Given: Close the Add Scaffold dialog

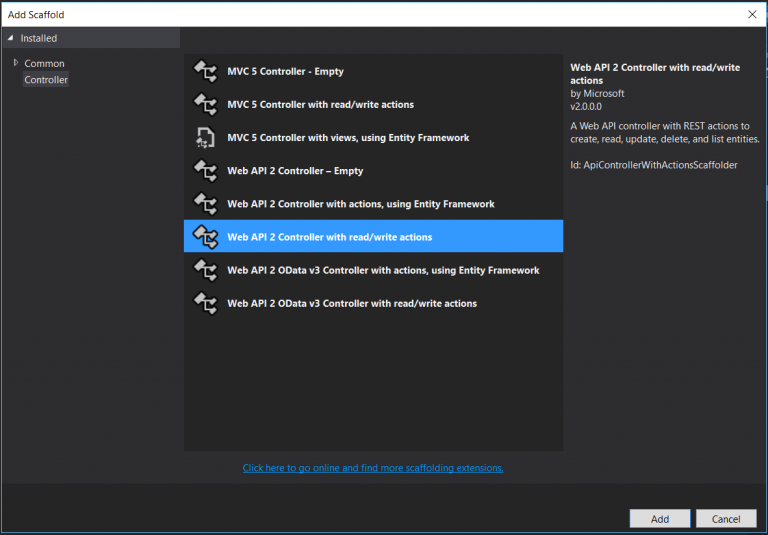Looking at the screenshot, I should tap(752, 14).
